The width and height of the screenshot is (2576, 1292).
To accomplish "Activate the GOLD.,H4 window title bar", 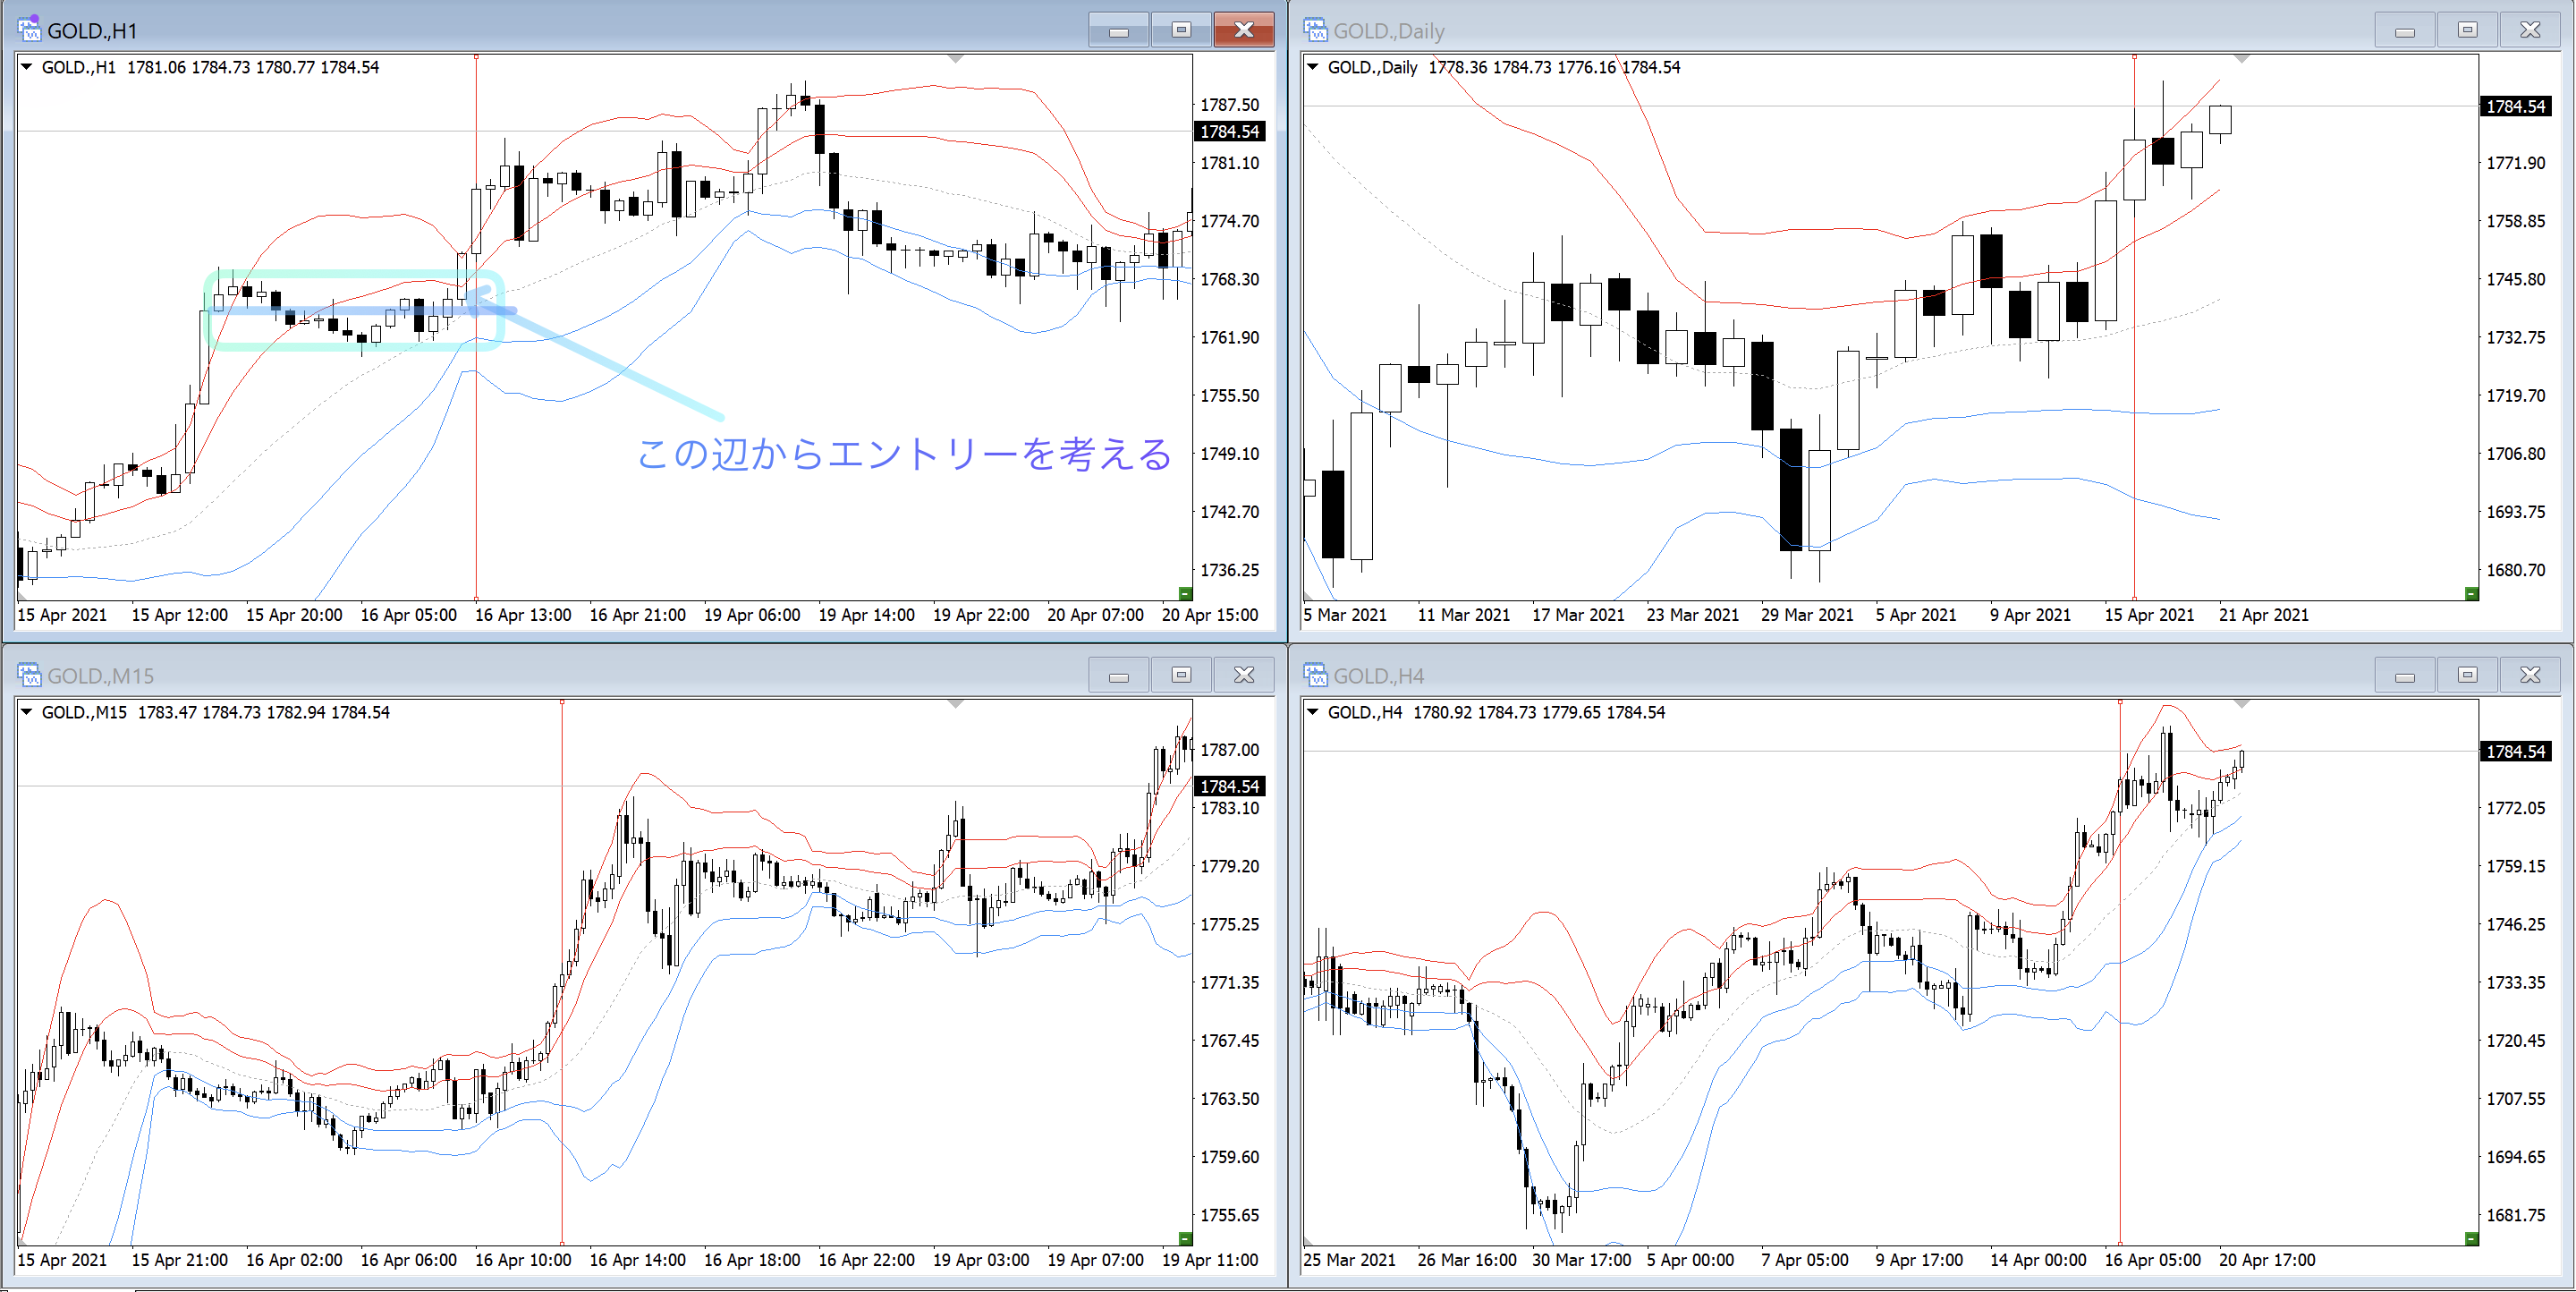I will (1800, 675).
